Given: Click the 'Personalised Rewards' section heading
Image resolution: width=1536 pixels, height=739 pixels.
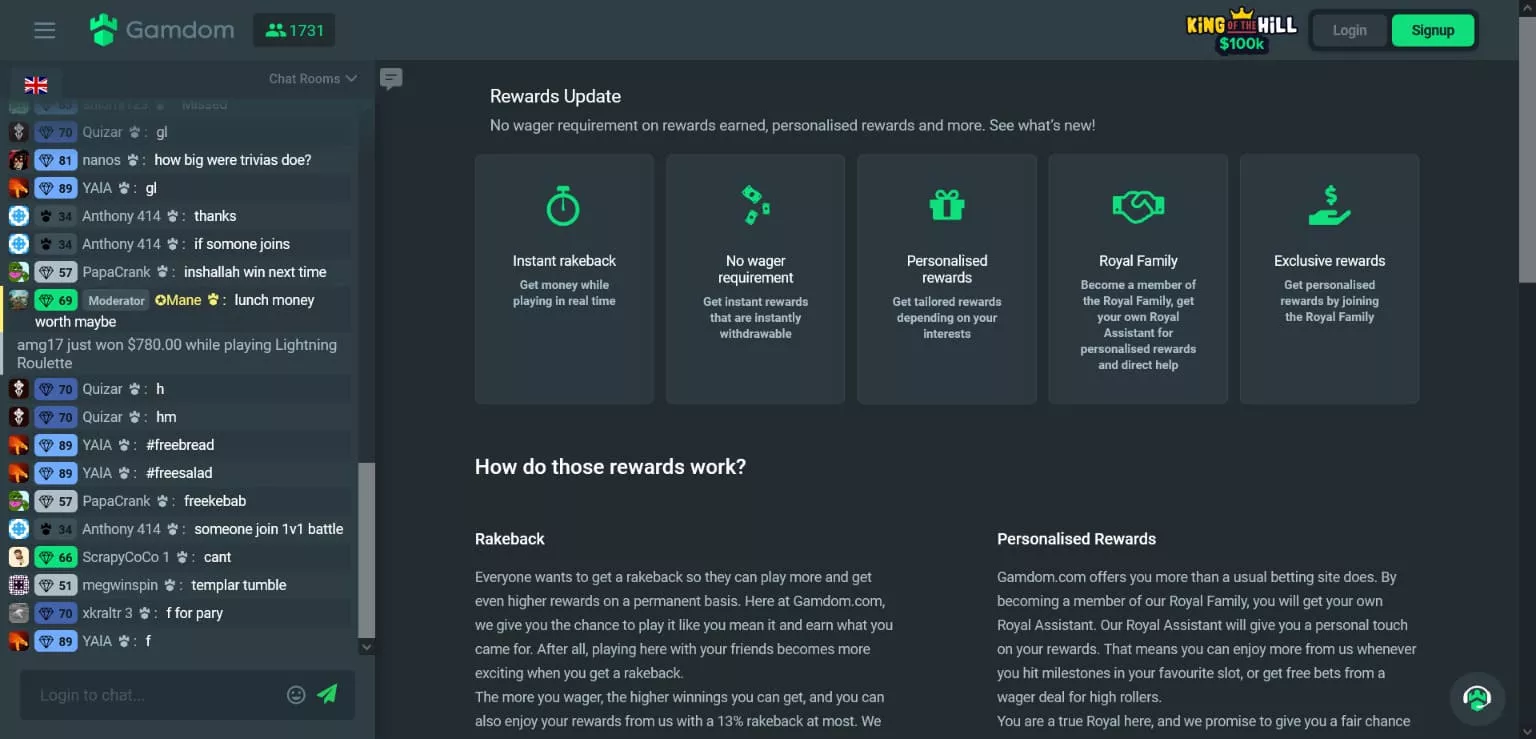Looking at the screenshot, I should (1076, 539).
